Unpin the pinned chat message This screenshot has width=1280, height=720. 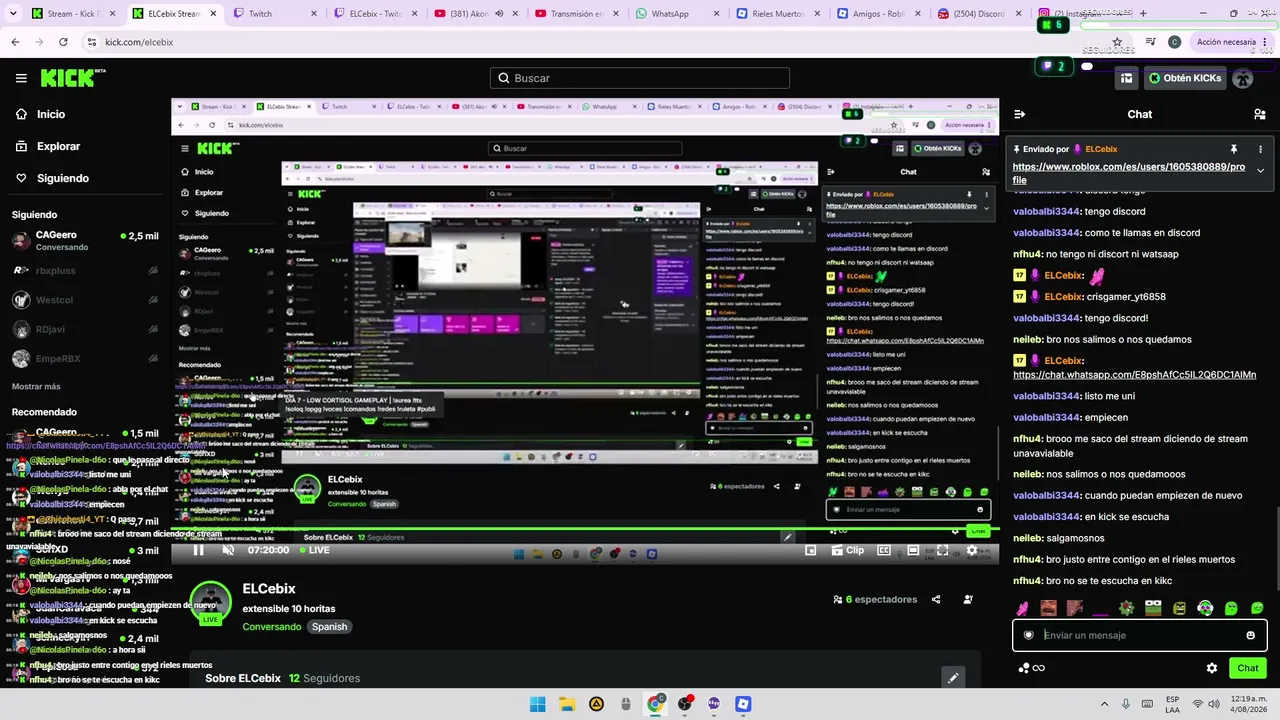click(x=1234, y=149)
